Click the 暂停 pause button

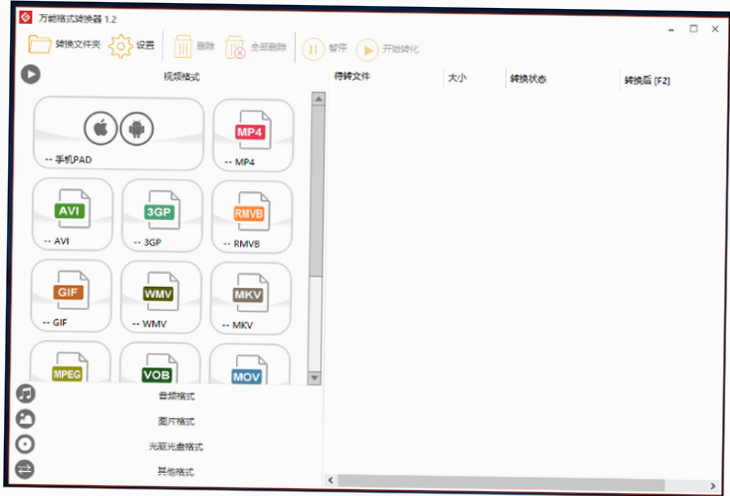[x=324, y=48]
